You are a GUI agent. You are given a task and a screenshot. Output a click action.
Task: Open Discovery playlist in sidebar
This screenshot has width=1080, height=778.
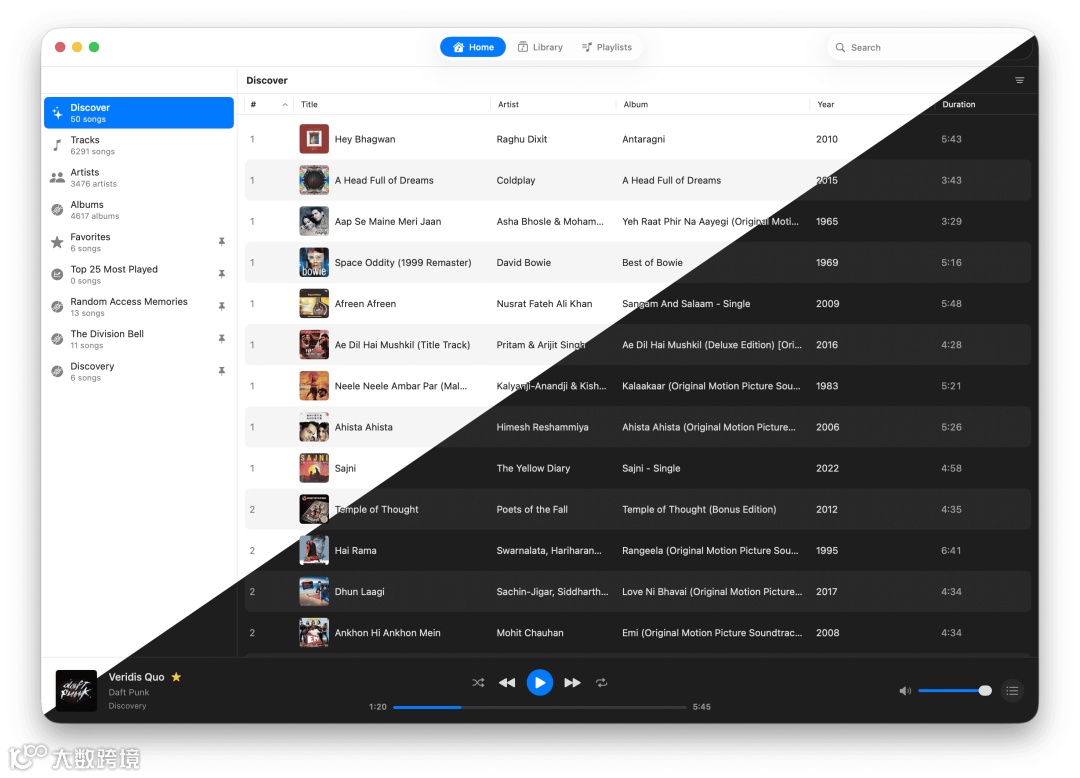tap(138, 371)
